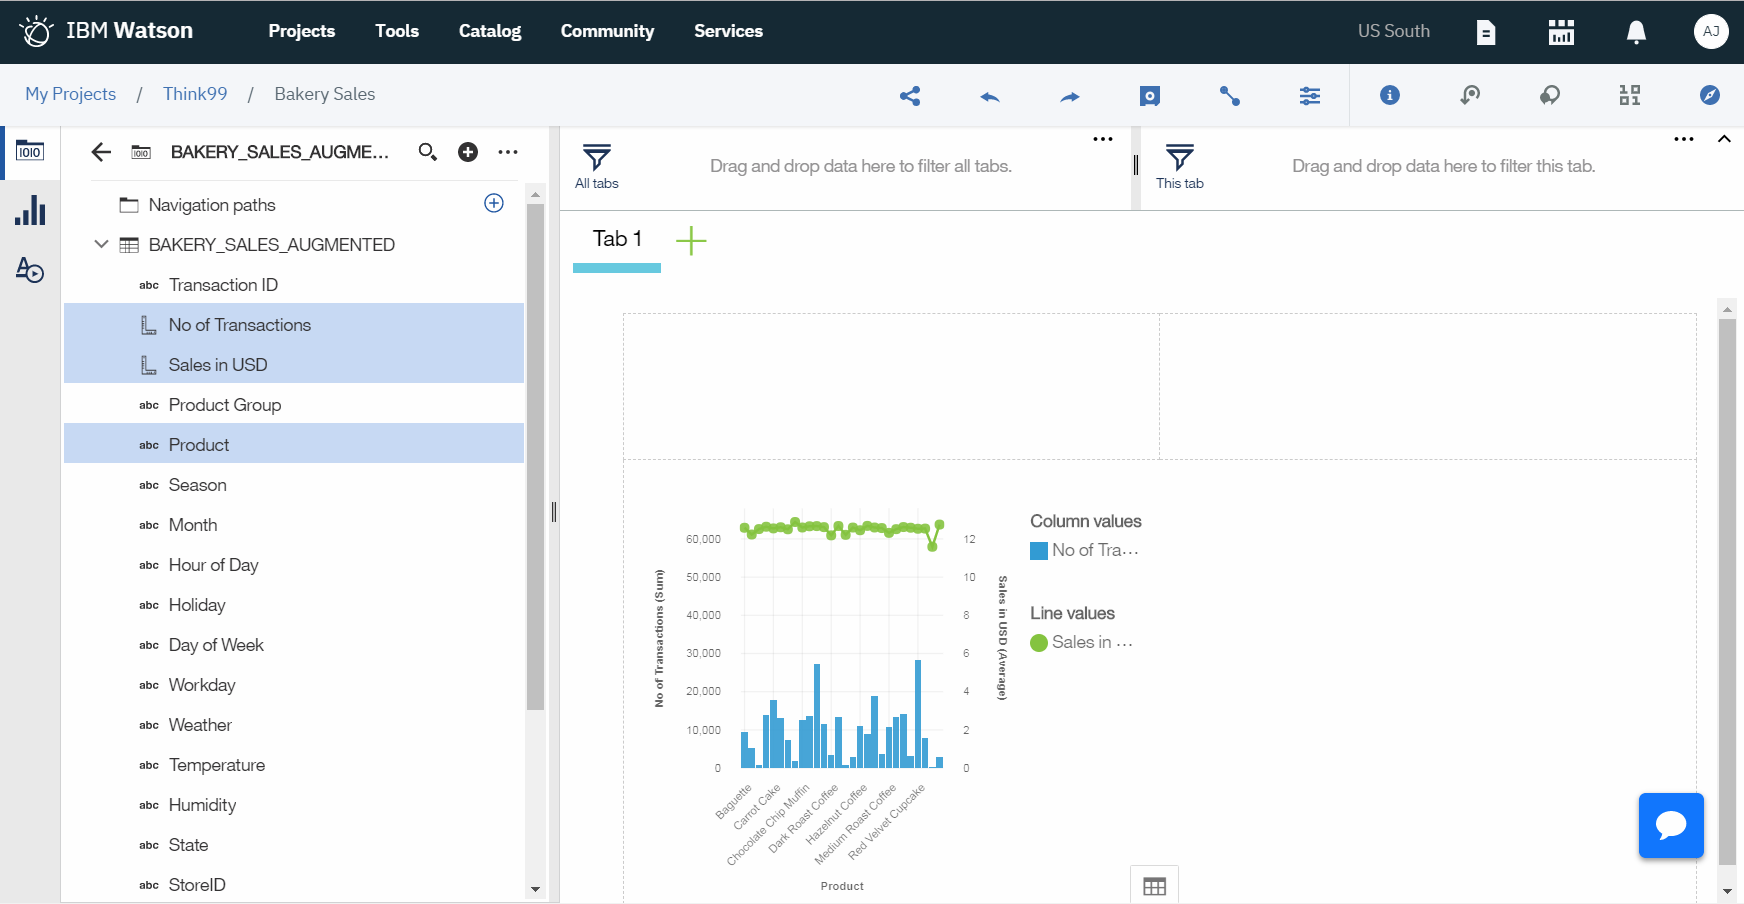The height and width of the screenshot is (904, 1744).
Task: Open the text and media icon in sidebar
Action: point(31,271)
